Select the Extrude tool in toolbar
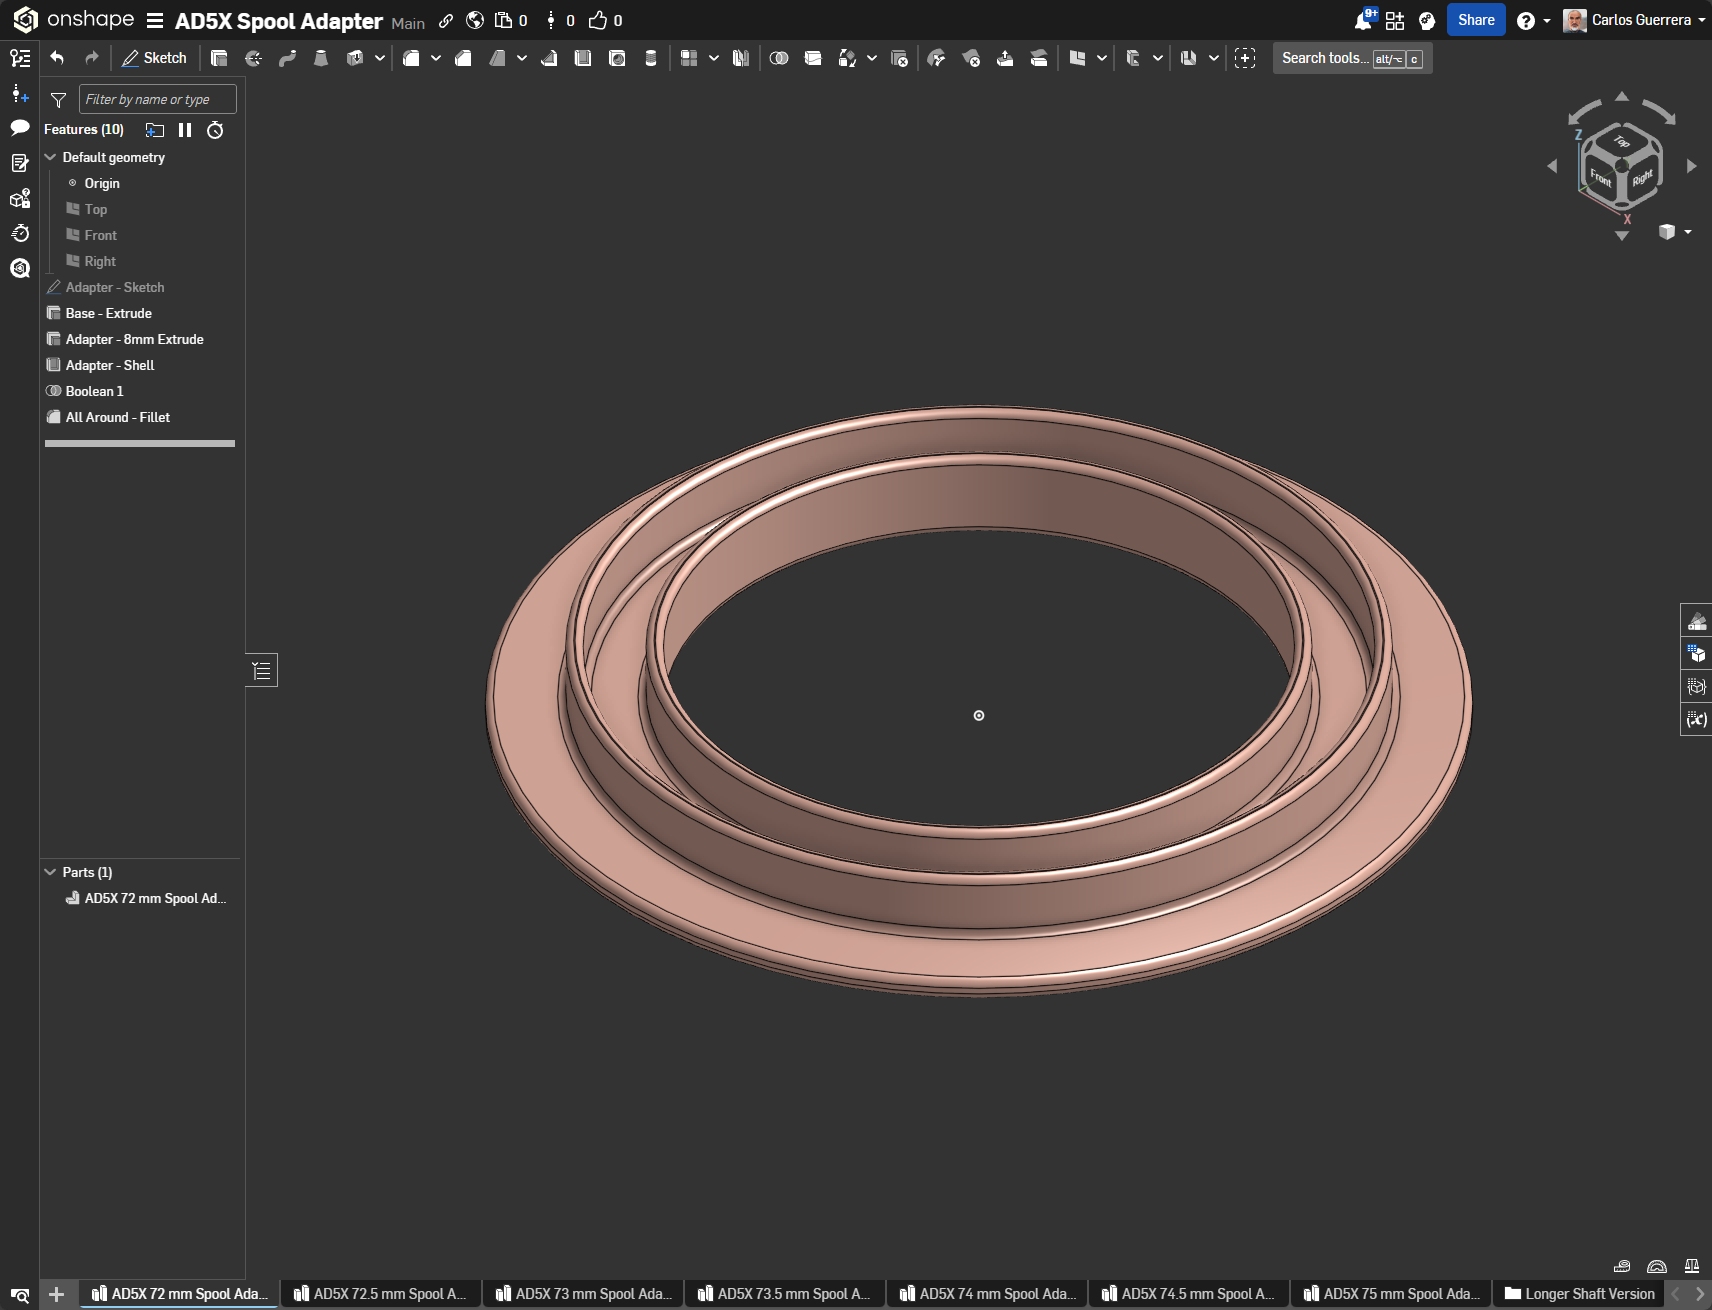This screenshot has height=1310, width=1712. (219, 58)
